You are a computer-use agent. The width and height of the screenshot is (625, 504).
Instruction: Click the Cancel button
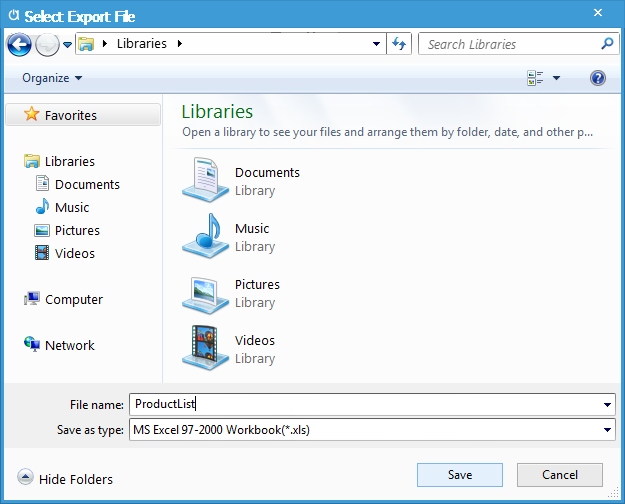(560, 475)
